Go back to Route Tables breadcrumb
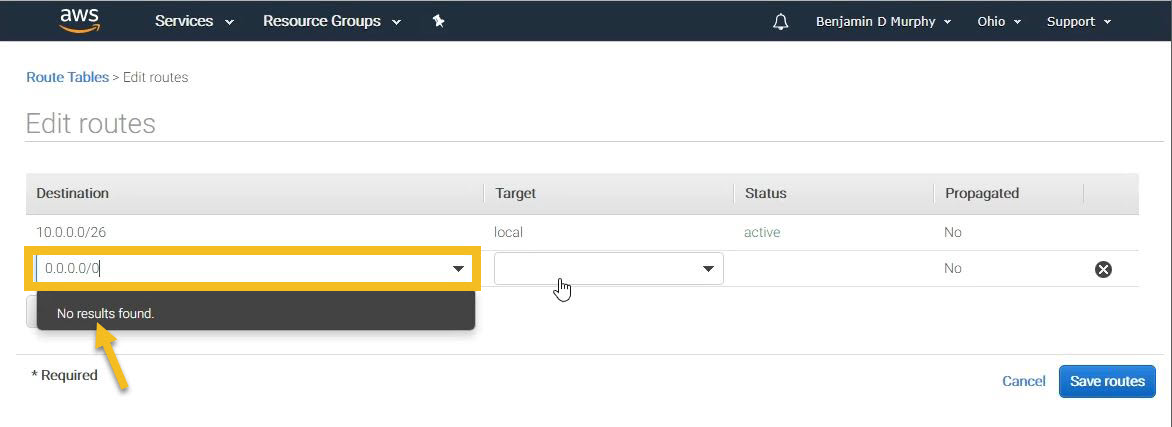Viewport: 1172px width, 427px height. tap(67, 77)
